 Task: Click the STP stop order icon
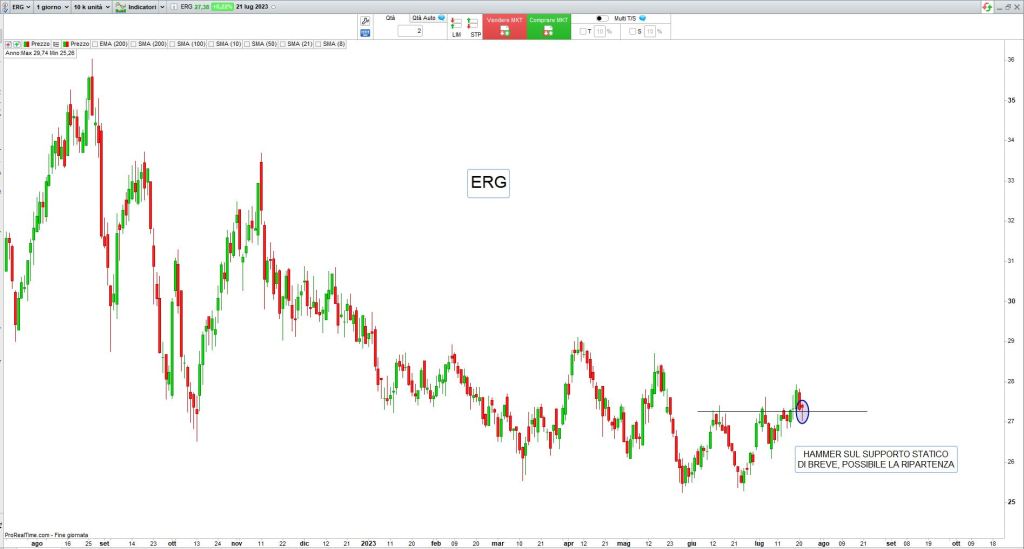(473, 27)
